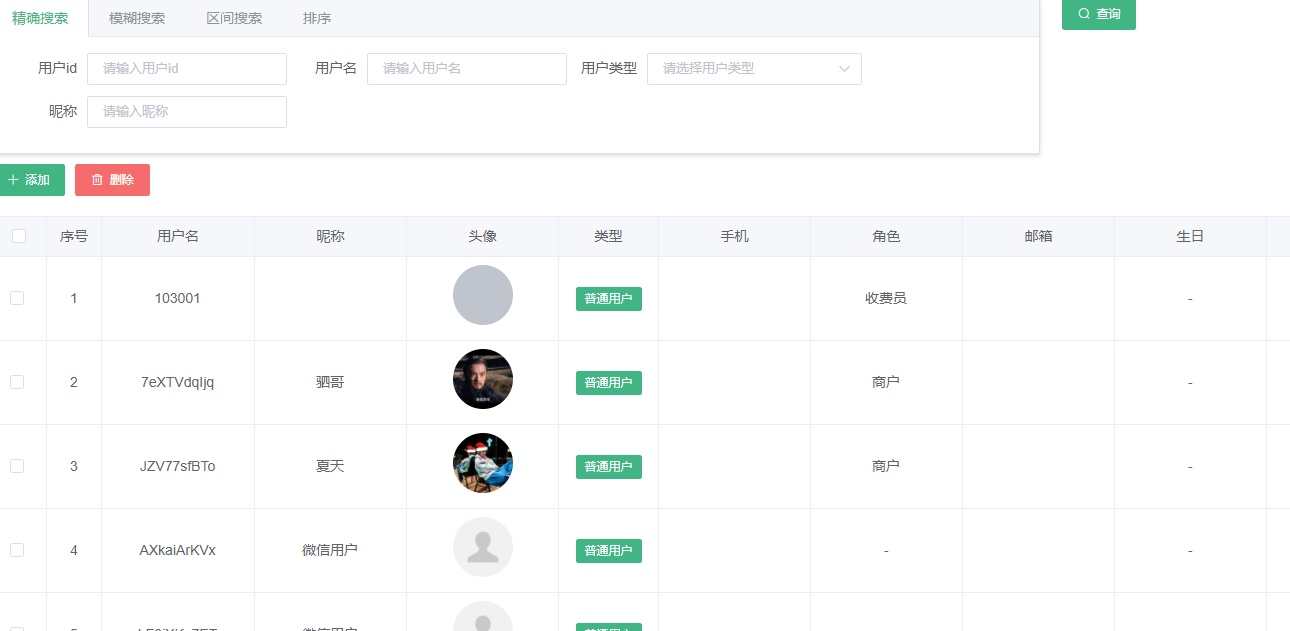Click the nickname cell 驷哥
Screen dimensions: 1290x631
click(x=331, y=382)
